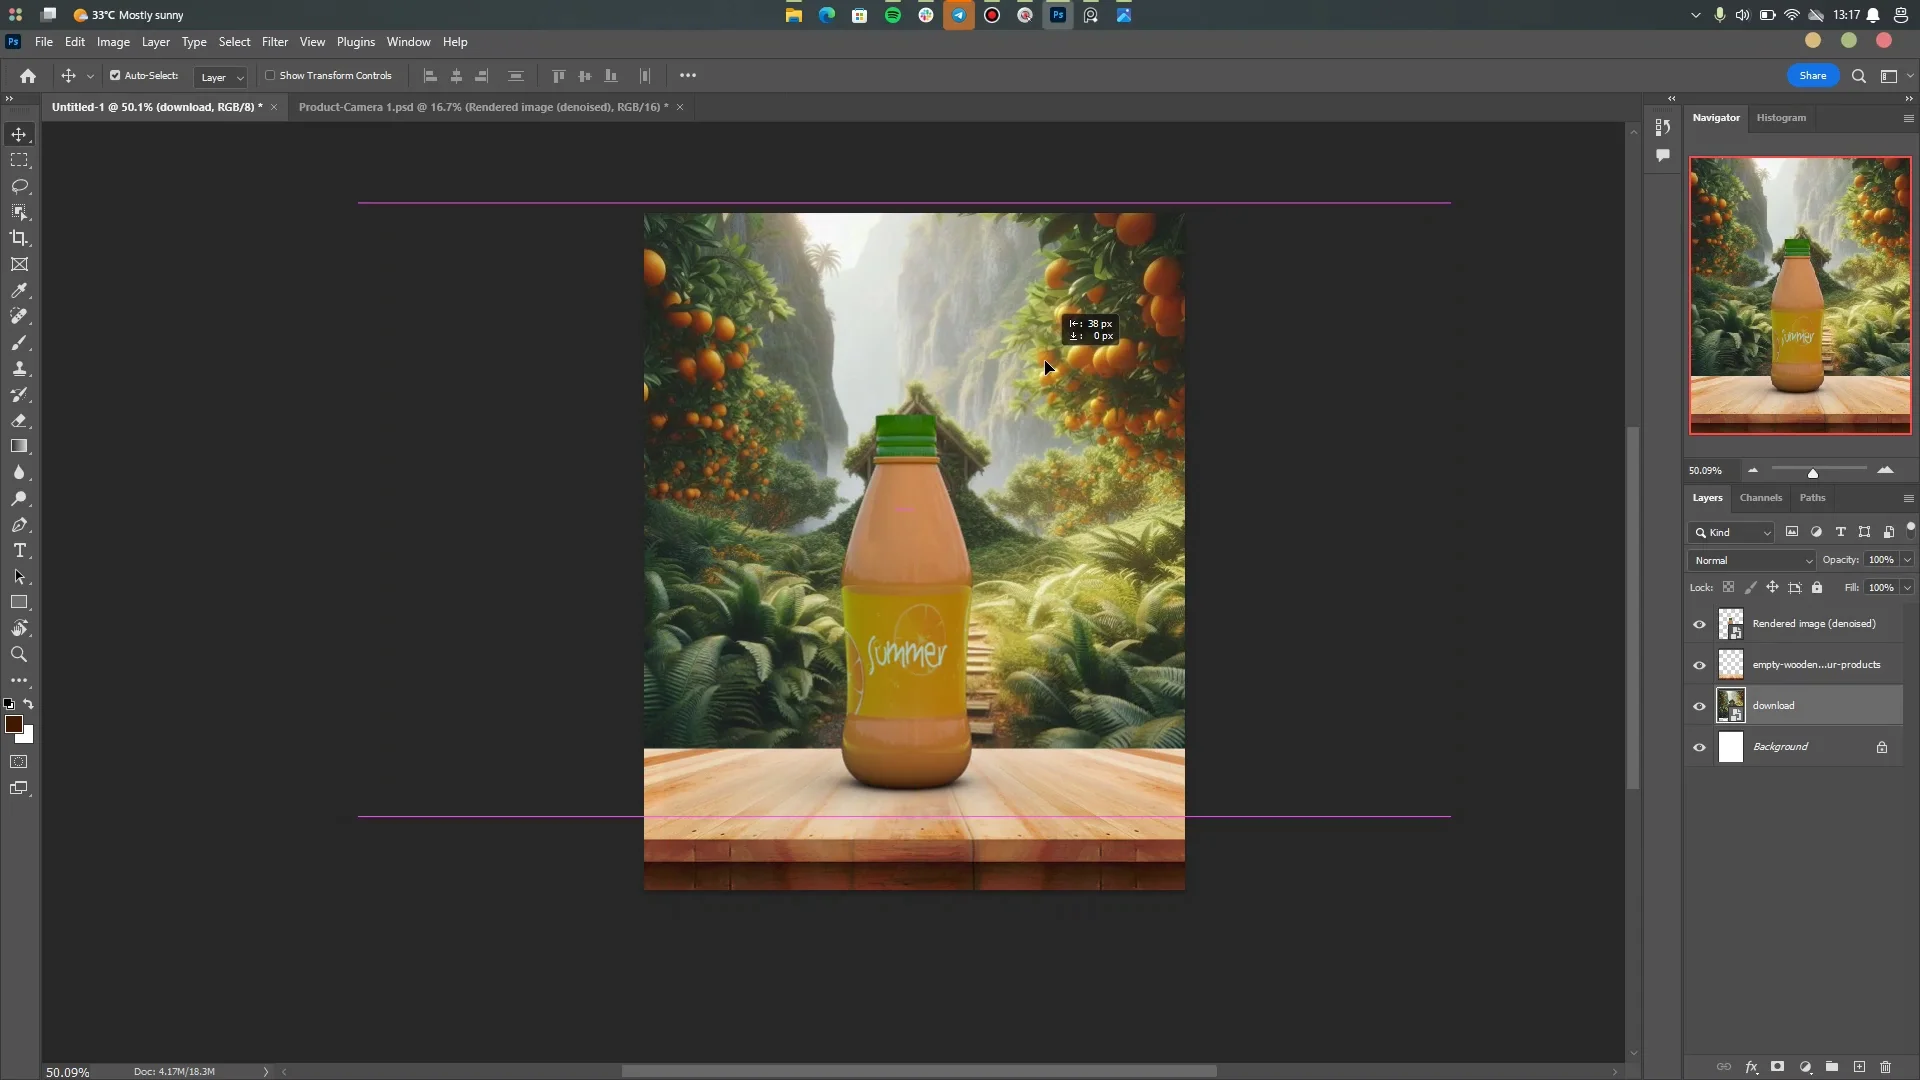This screenshot has height=1080, width=1920.
Task: Select the Crop tool
Action: point(19,238)
